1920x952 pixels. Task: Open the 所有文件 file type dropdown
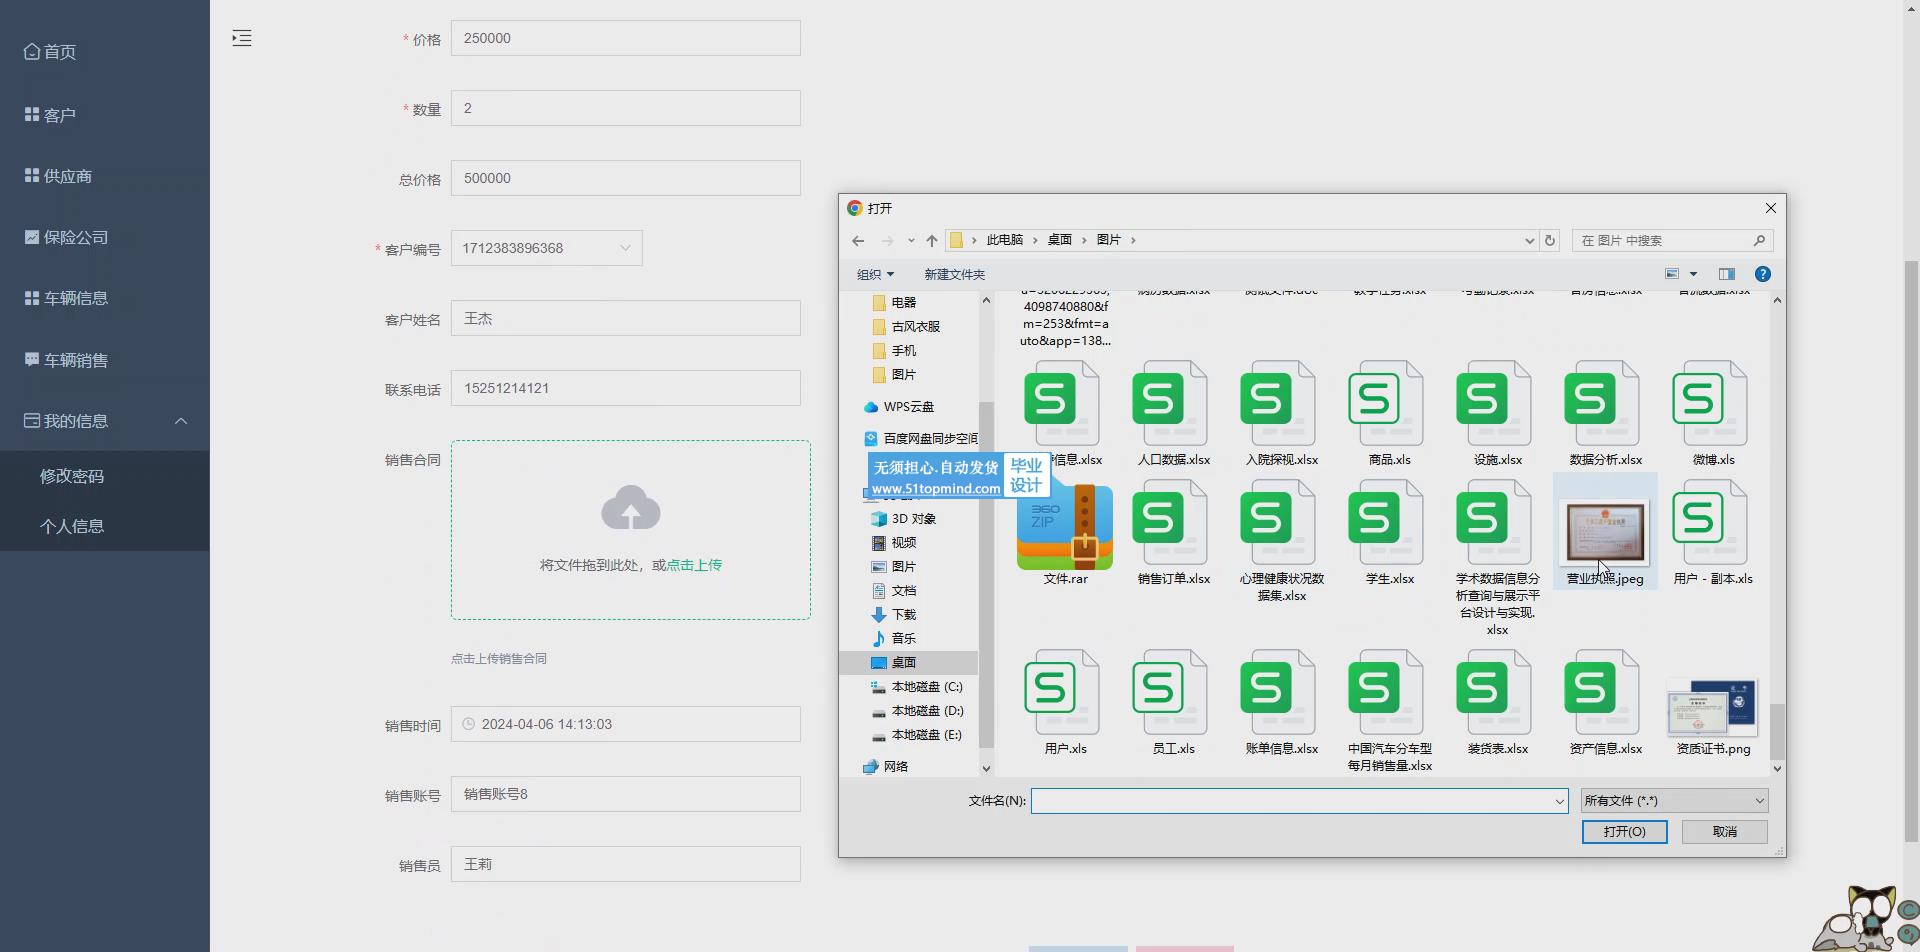tap(1674, 800)
